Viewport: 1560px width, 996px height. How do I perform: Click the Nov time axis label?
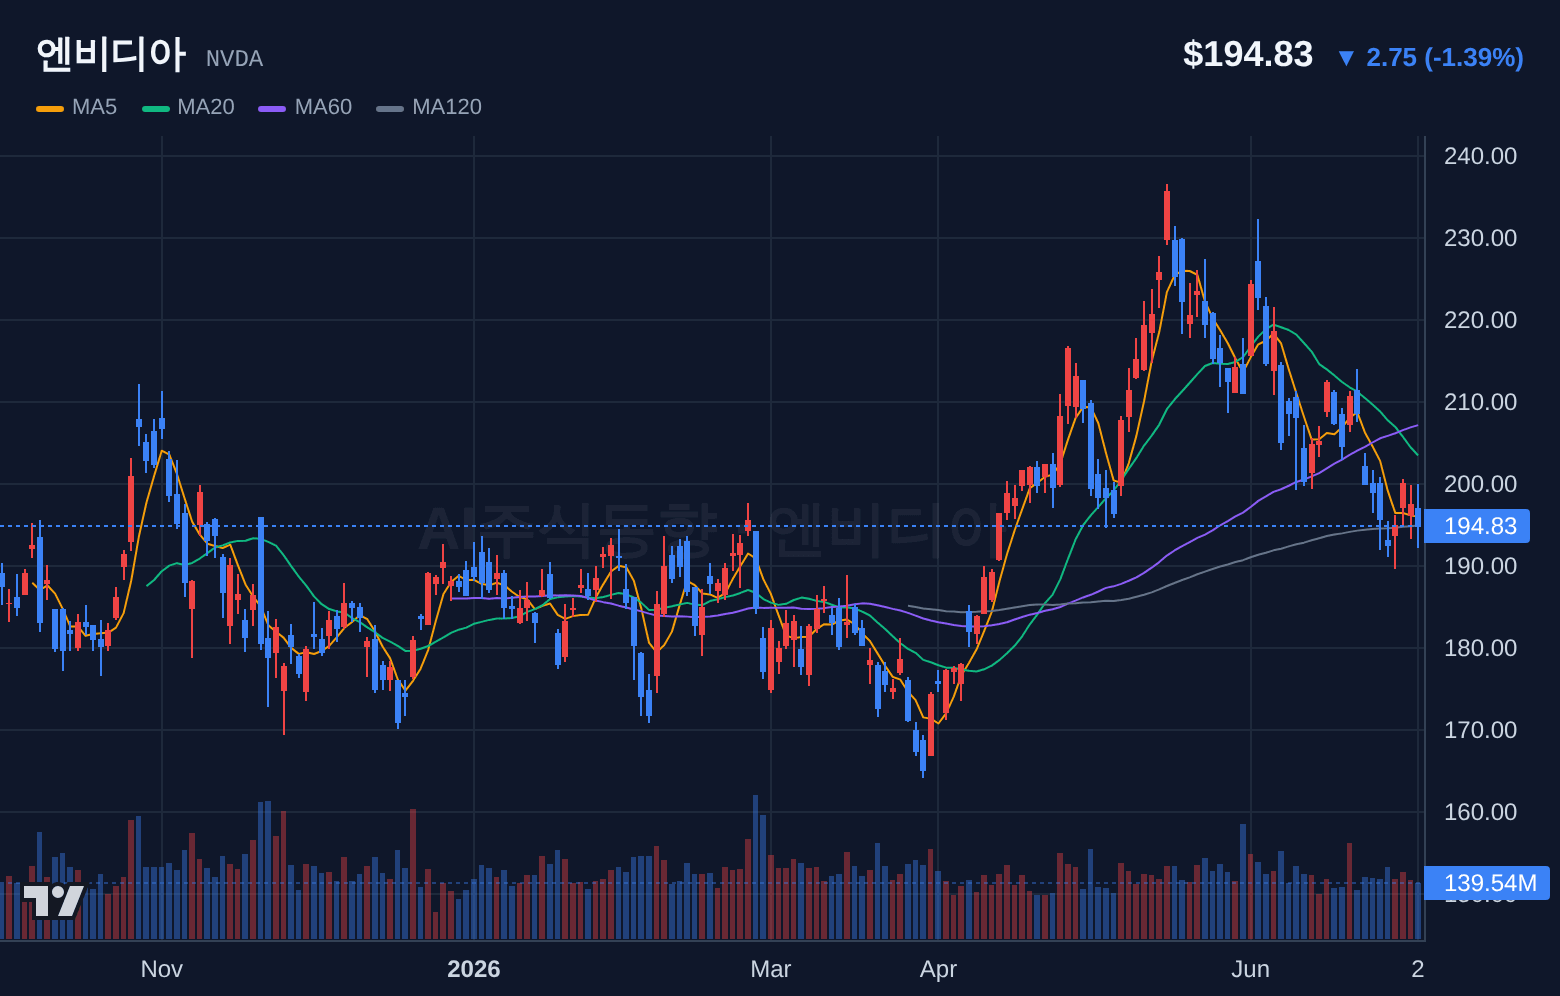pos(162,969)
